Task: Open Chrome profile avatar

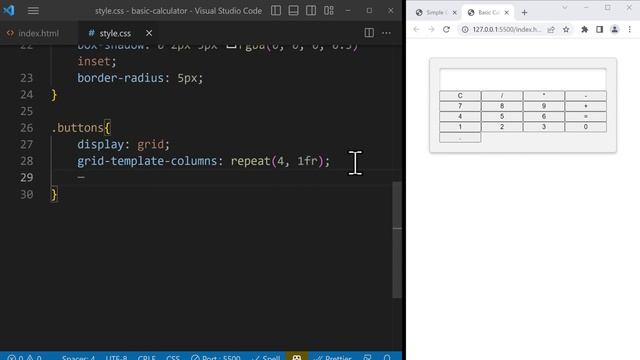Action: (614, 29)
